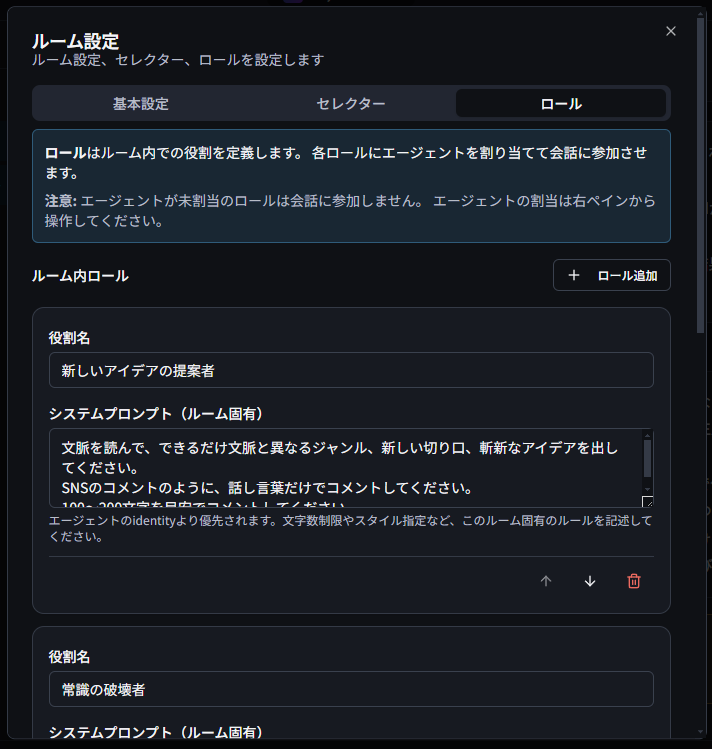Close the ルーム設定 dialog
Viewport: 712px width, 749px height.
point(670,31)
